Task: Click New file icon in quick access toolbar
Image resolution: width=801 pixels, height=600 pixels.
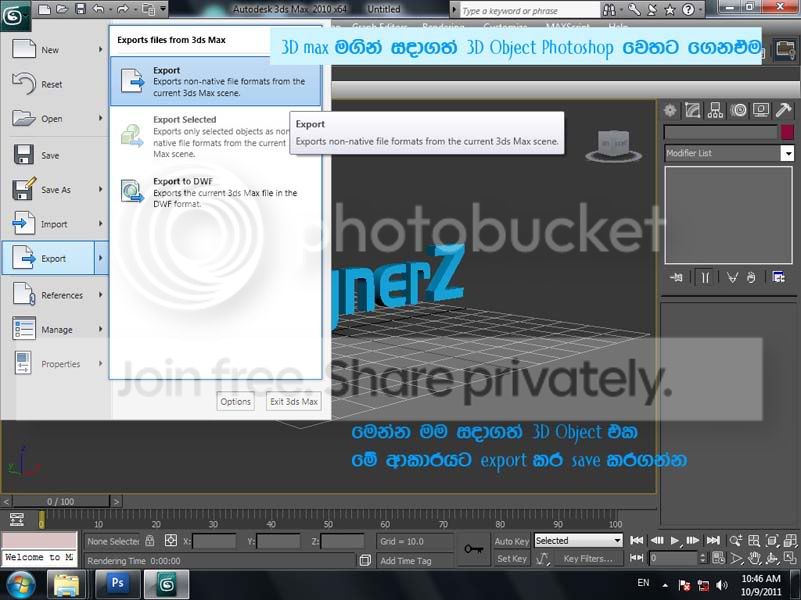Action: point(45,9)
